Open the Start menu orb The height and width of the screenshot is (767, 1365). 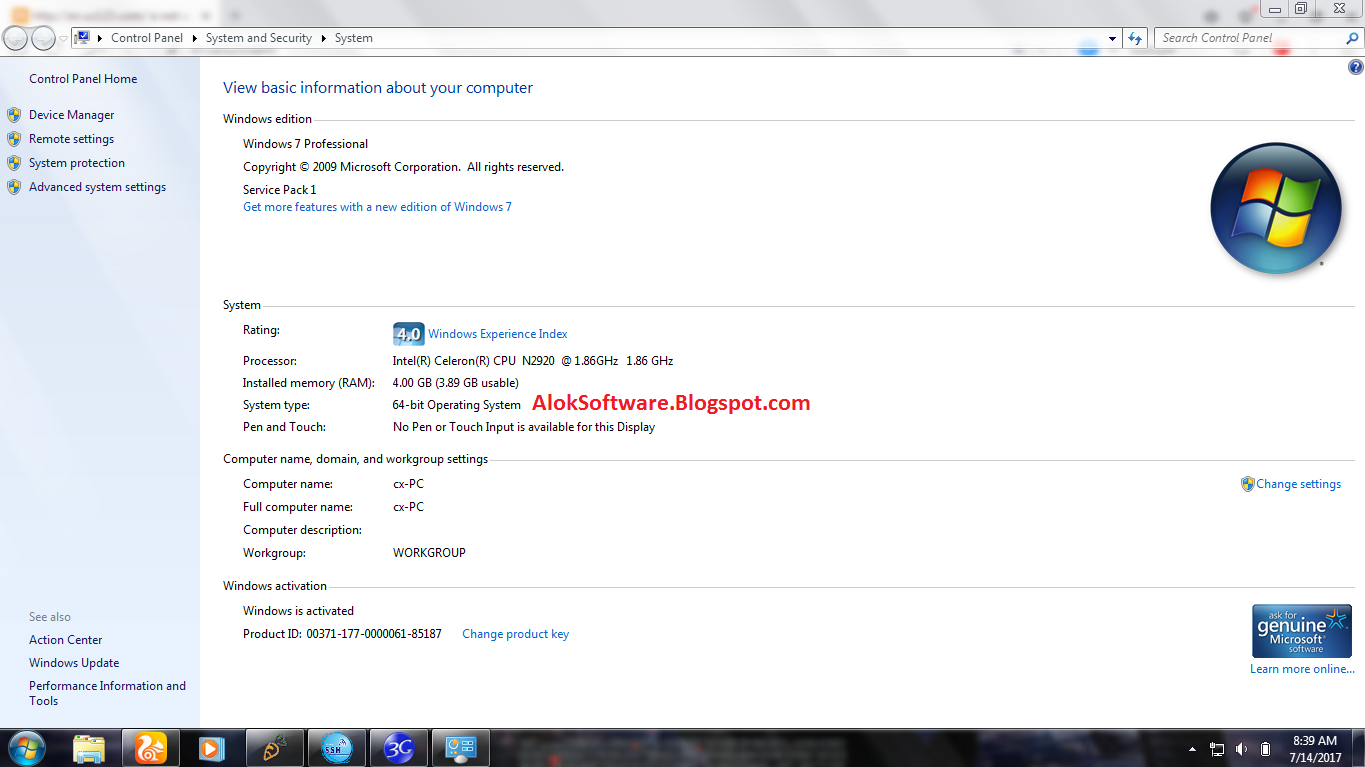tap(25, 748)
